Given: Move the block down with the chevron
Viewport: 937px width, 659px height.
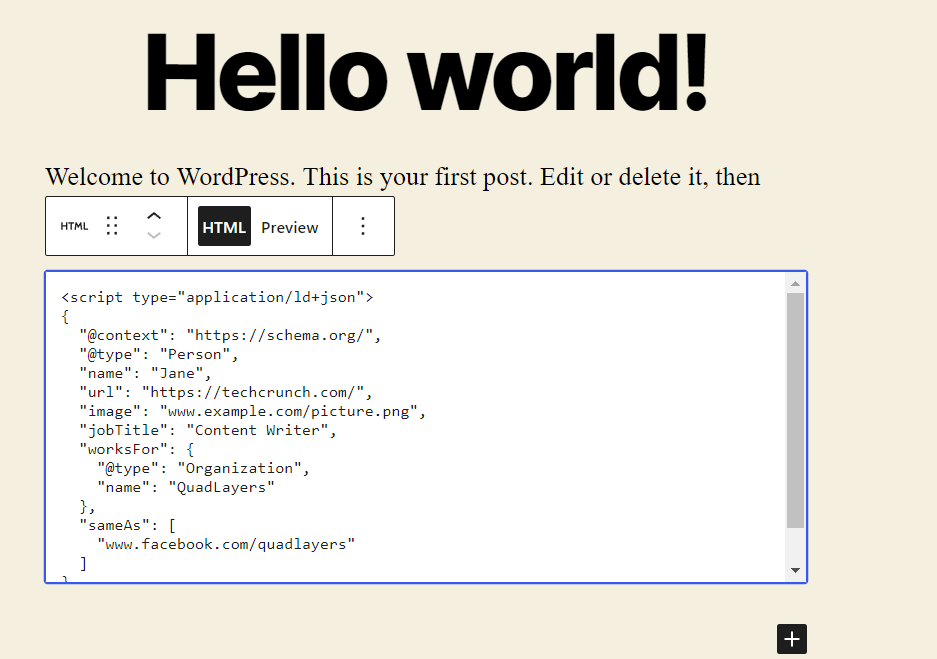Looking at the screenshot, I should (x=154, y=236).
